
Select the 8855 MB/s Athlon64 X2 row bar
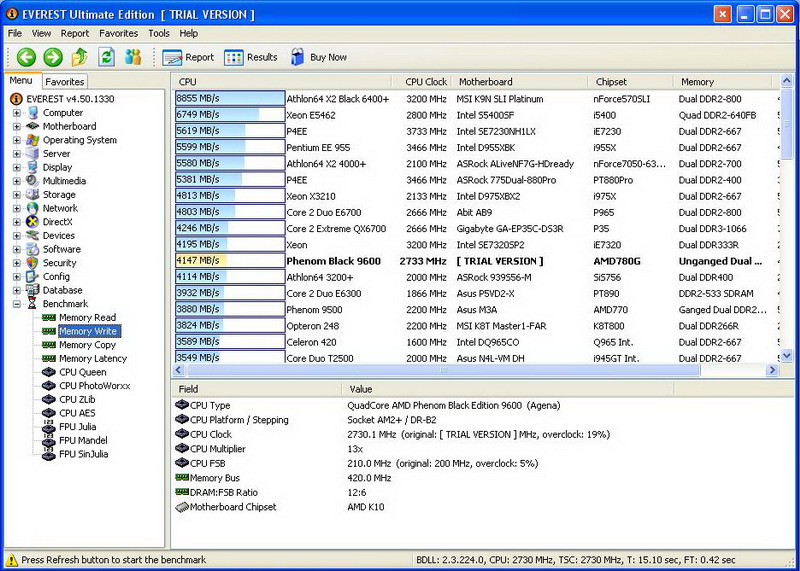(230, 99)
